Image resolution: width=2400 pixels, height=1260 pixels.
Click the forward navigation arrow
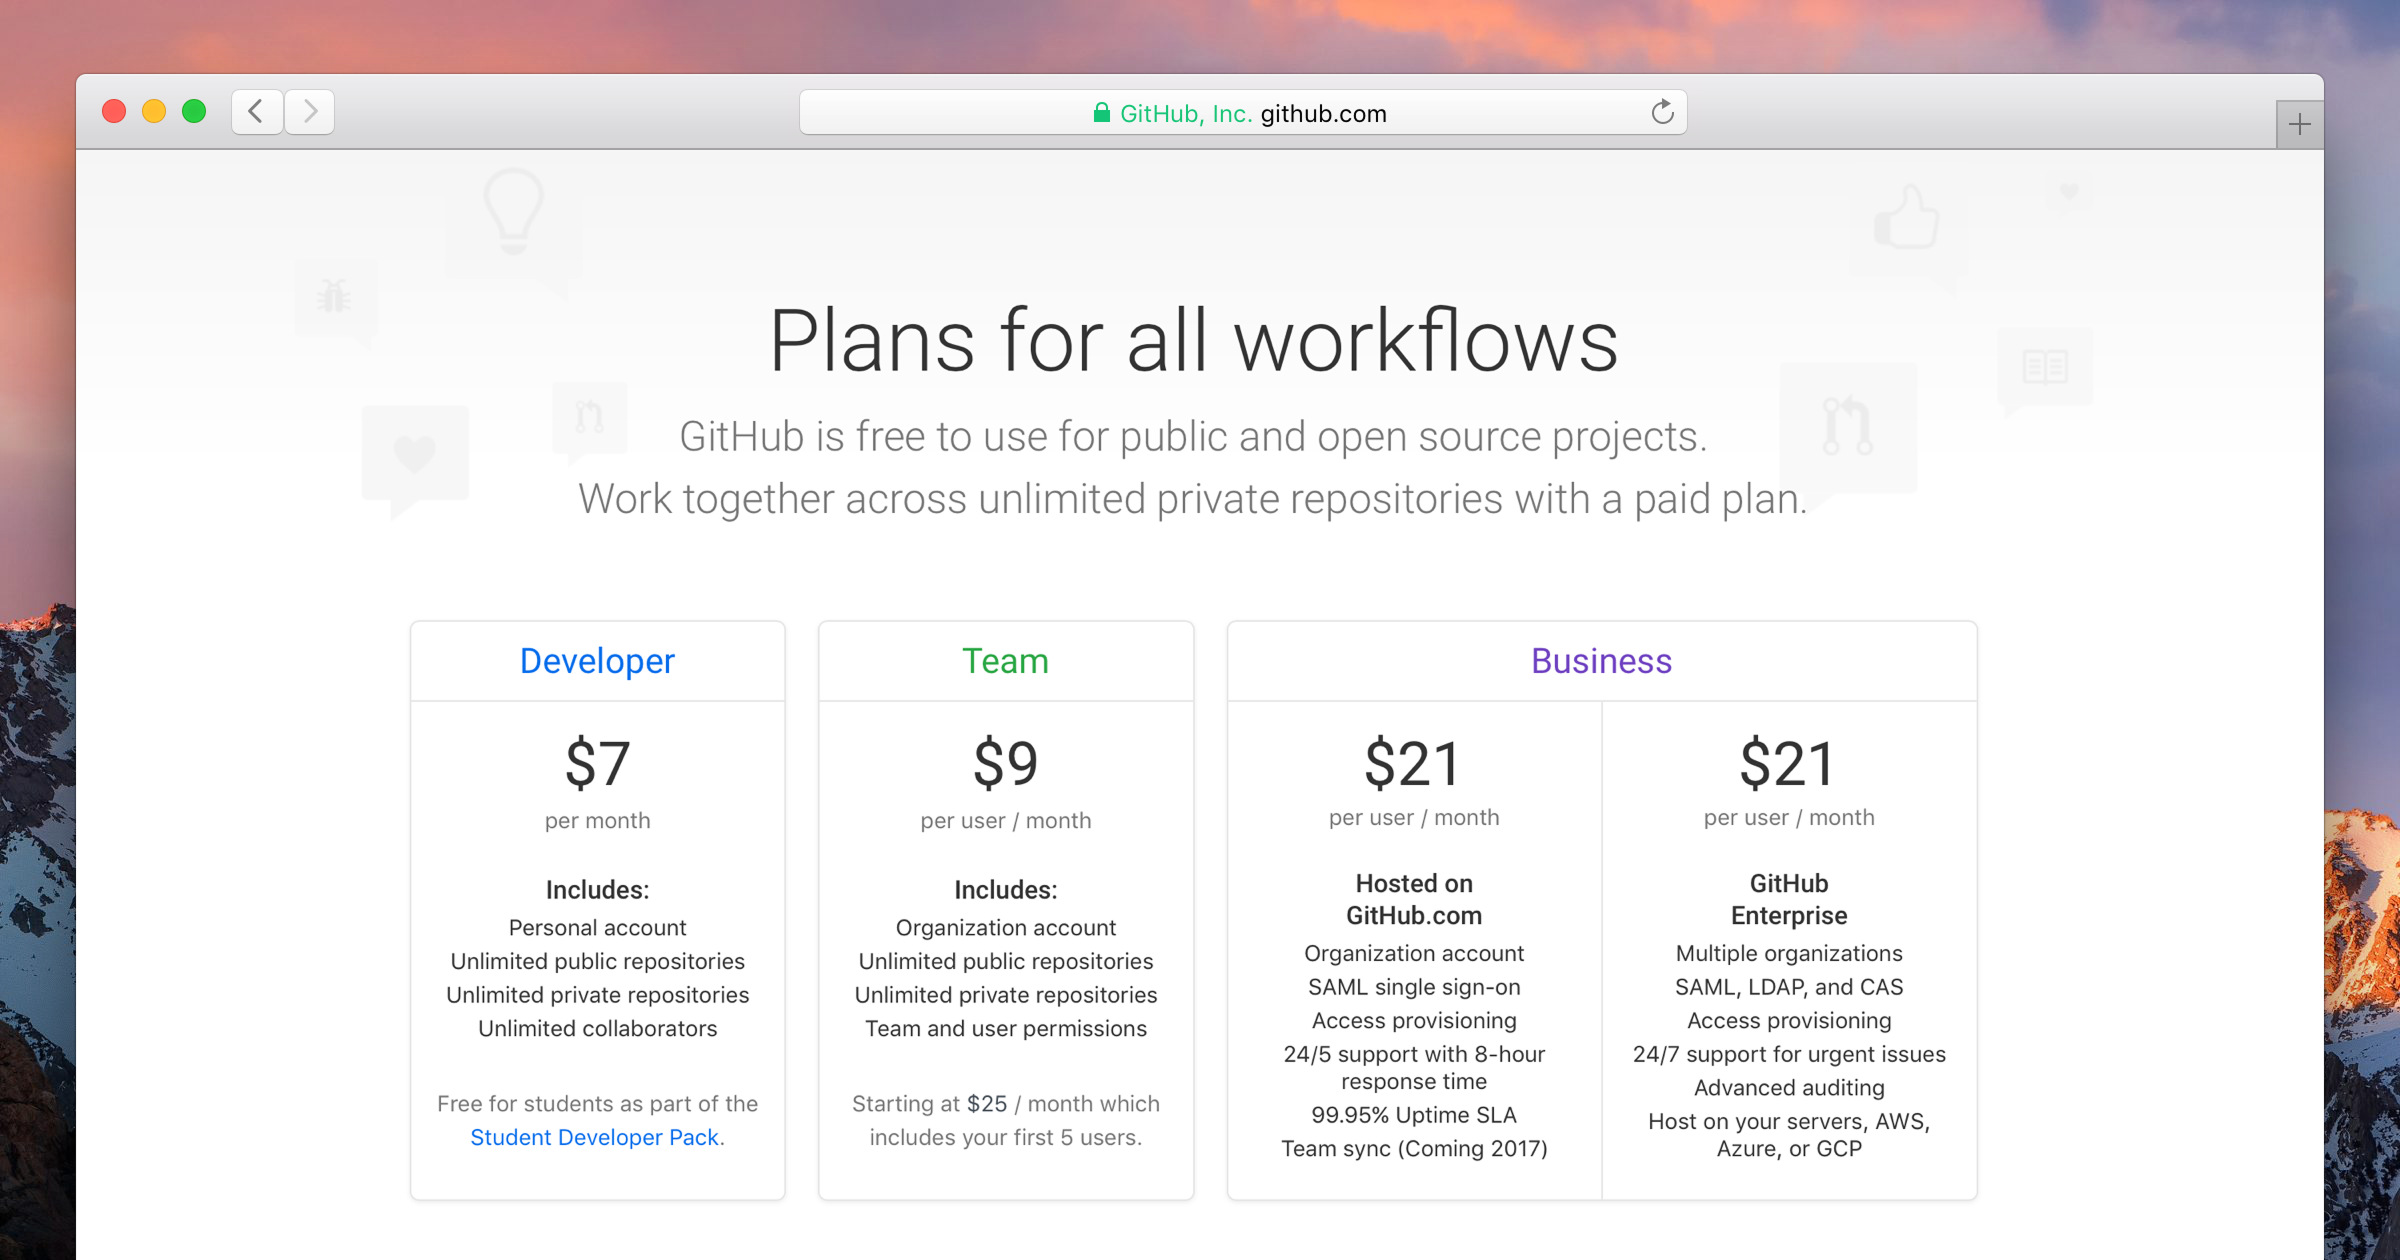pyautogui.click(x=310, y=112)
